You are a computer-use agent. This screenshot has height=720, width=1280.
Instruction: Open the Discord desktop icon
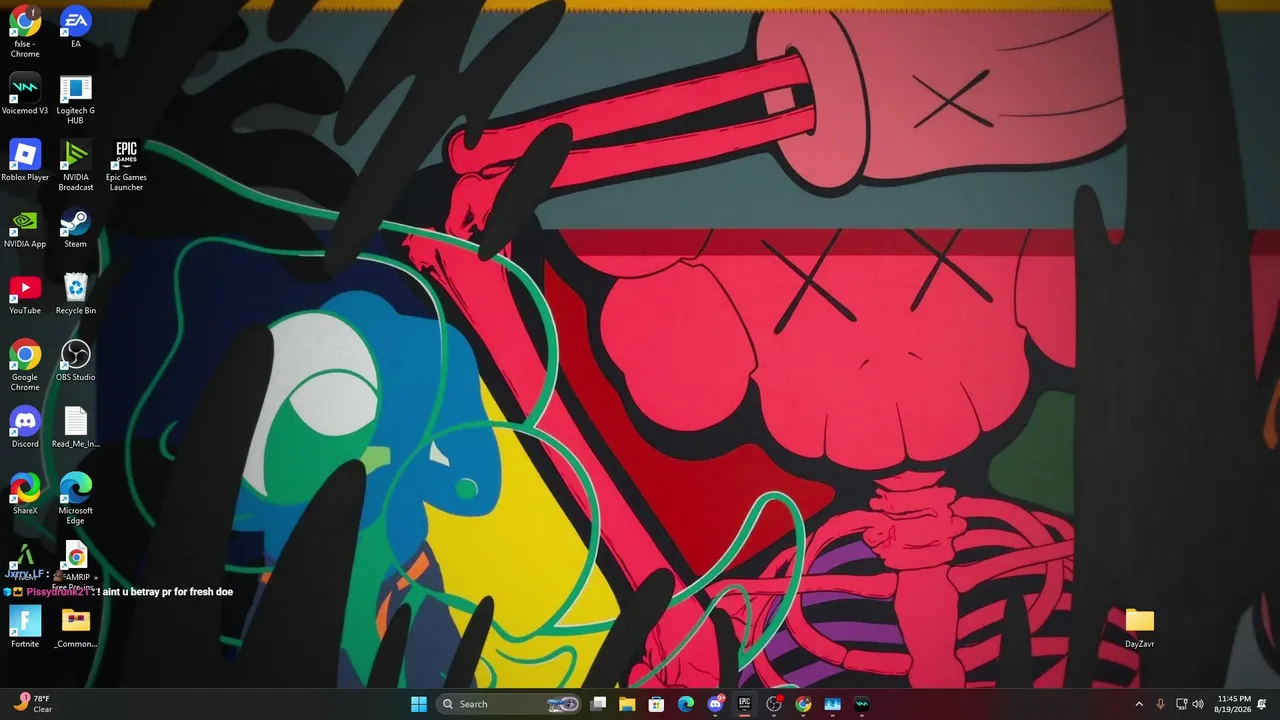pyautogui.click(x=25, y=427)
